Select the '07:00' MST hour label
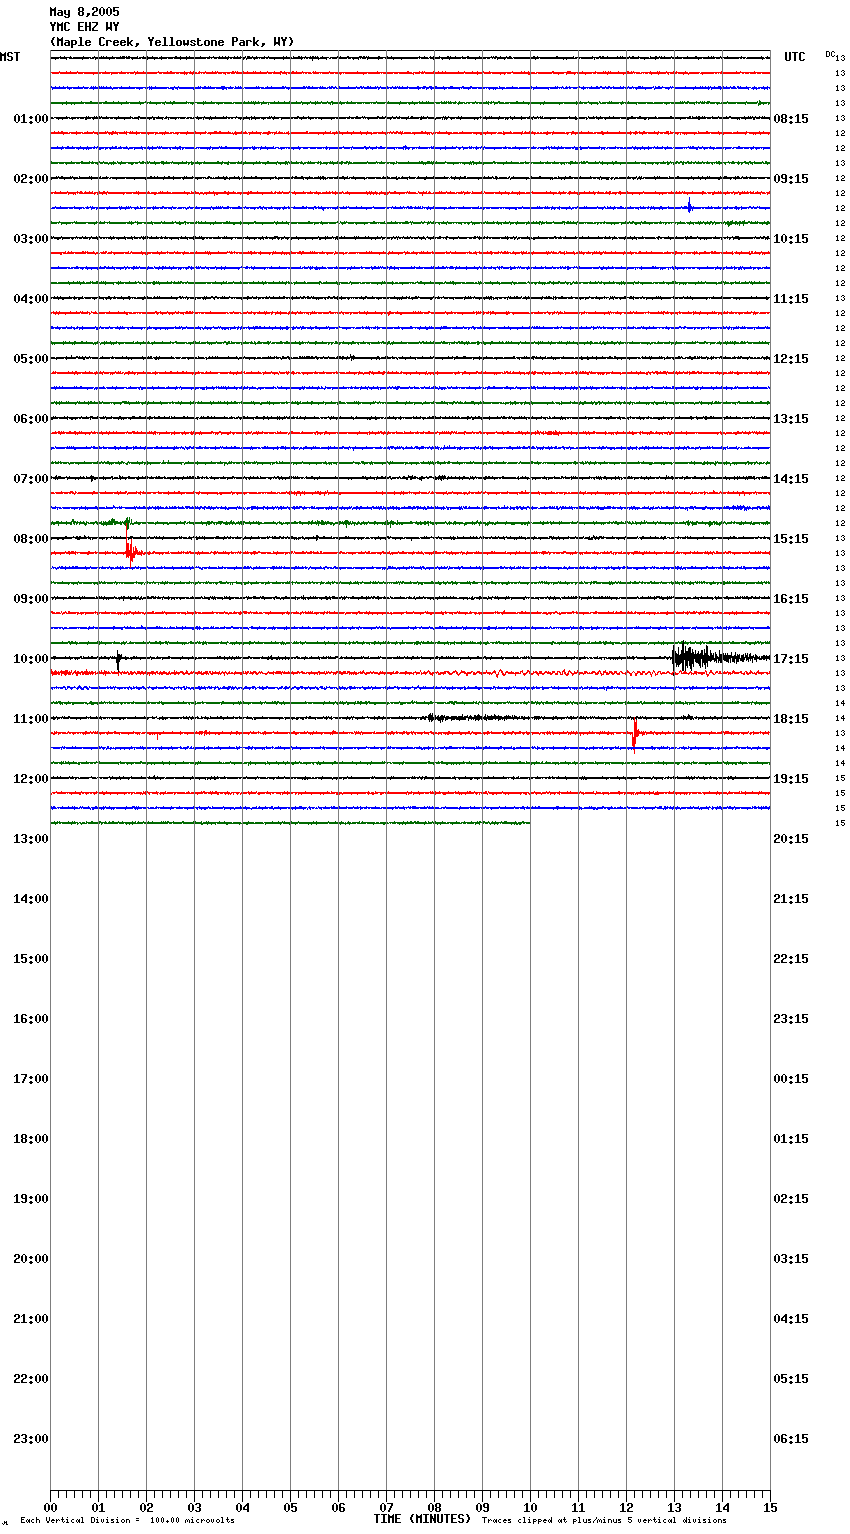The width and height of the screenshot is (850, 1534). click(x=31, y=479)
